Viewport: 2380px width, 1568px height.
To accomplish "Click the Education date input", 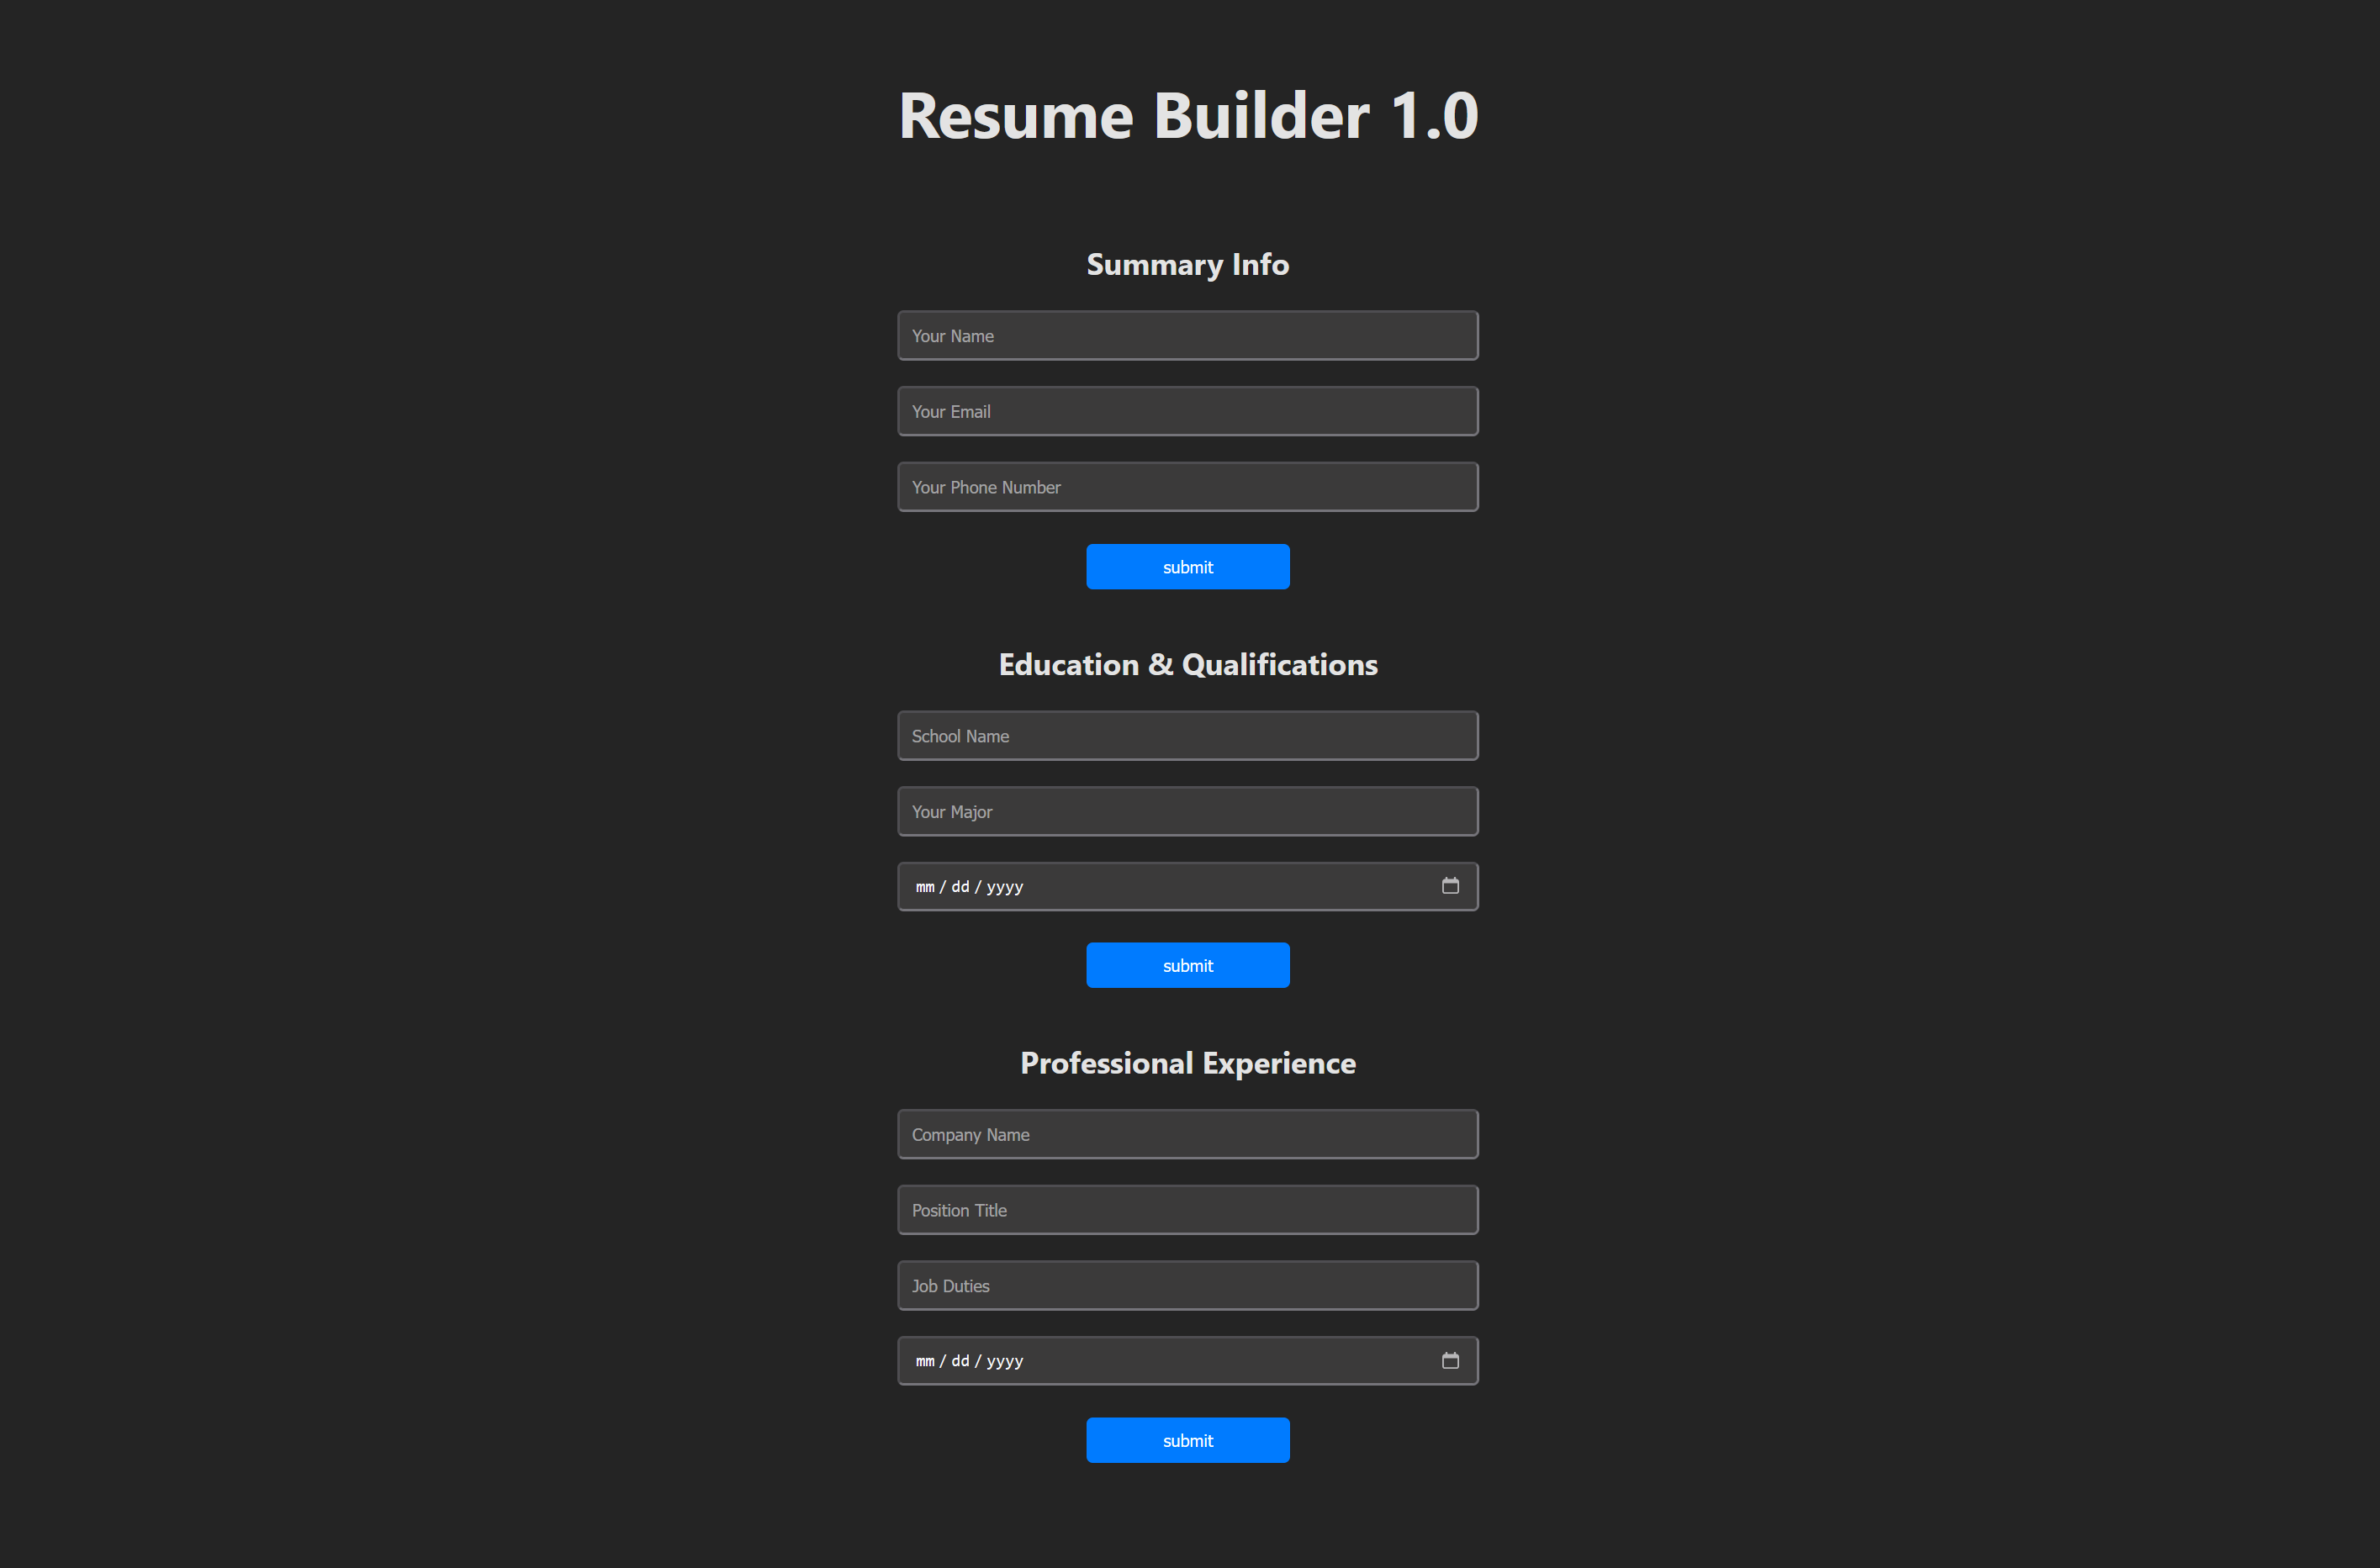I will point(1188,887).
